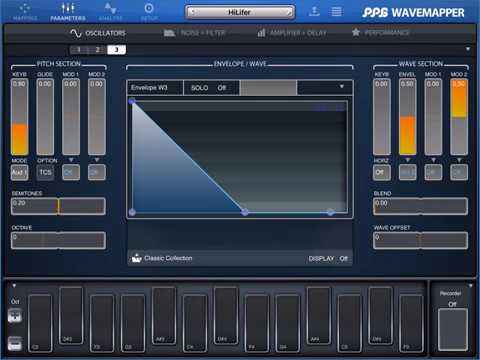The width and height of the screenshot is (480, 360).
Task: Set the OCTAVE slider
Action: coord(58,240)
